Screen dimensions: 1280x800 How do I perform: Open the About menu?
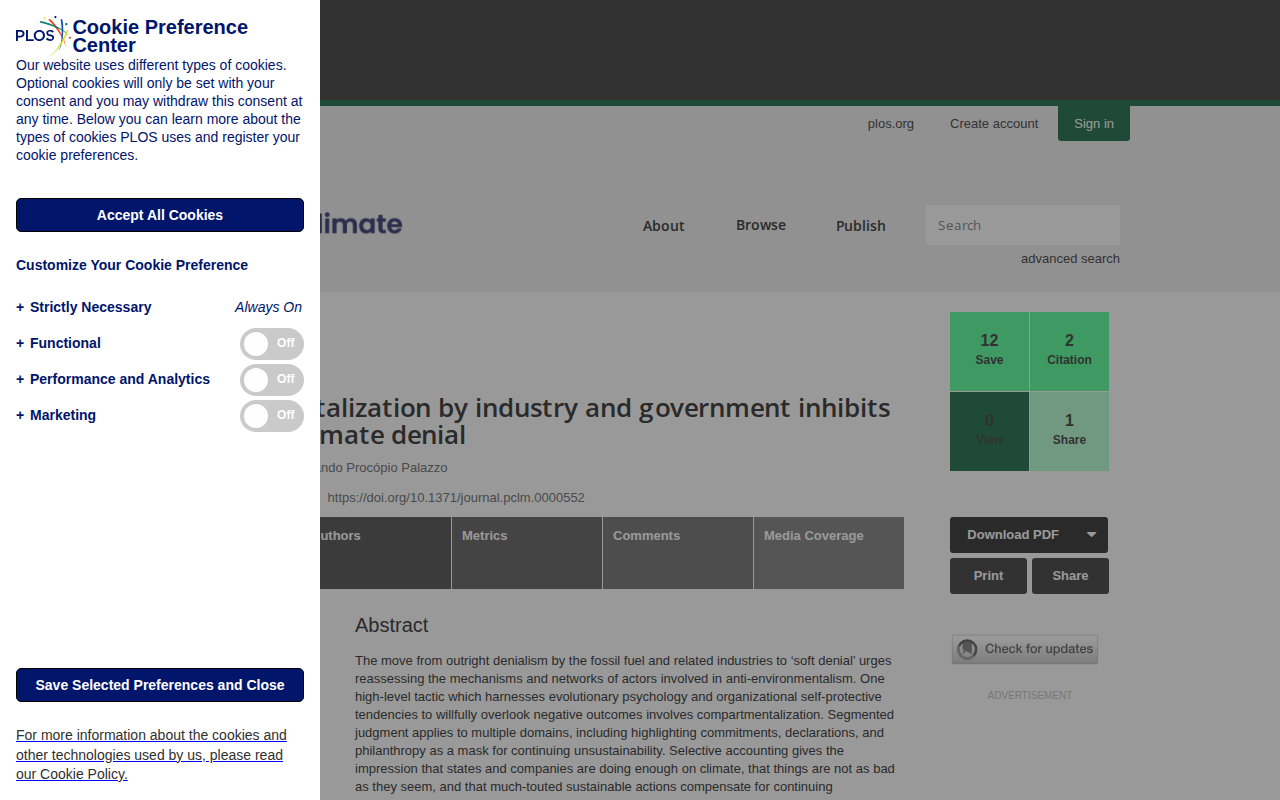click(x=663, y=226)
